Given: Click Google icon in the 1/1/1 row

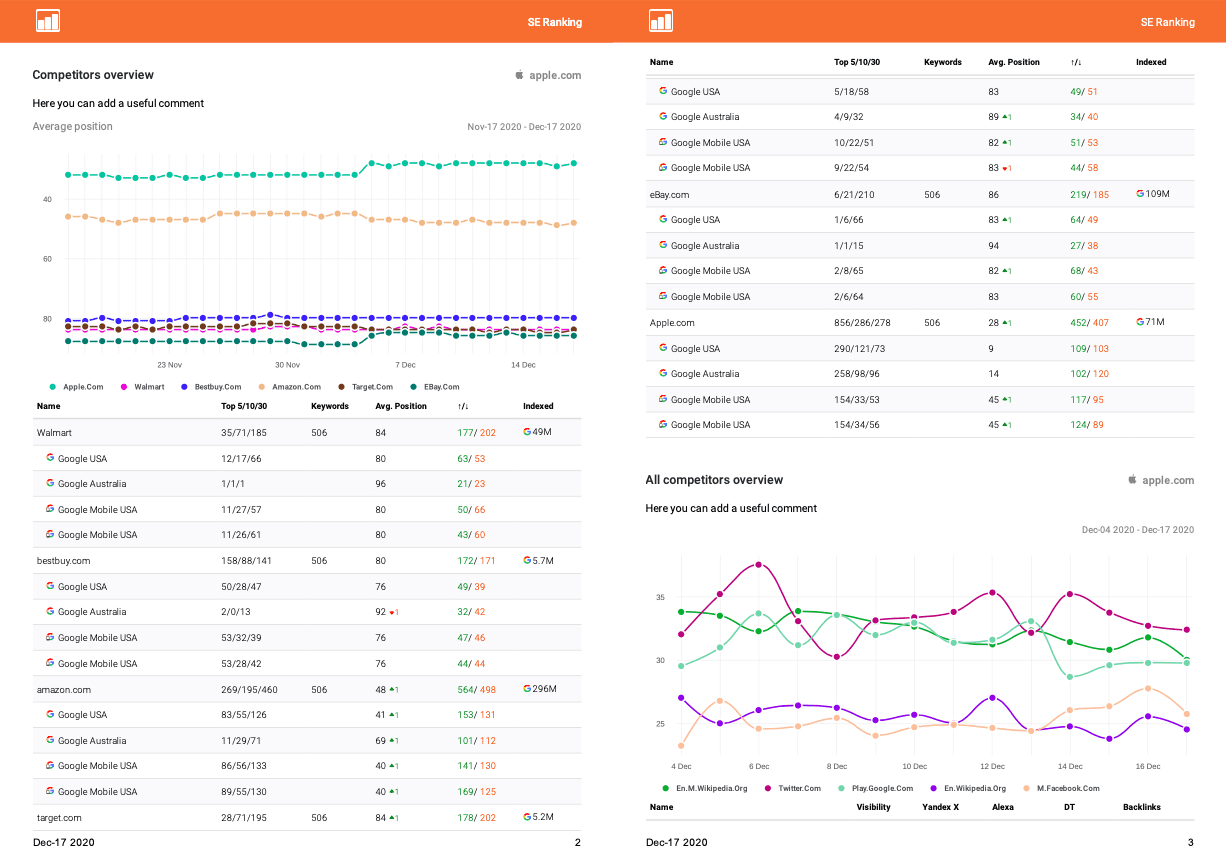Looking at the screenshot, I should point(50,483).
